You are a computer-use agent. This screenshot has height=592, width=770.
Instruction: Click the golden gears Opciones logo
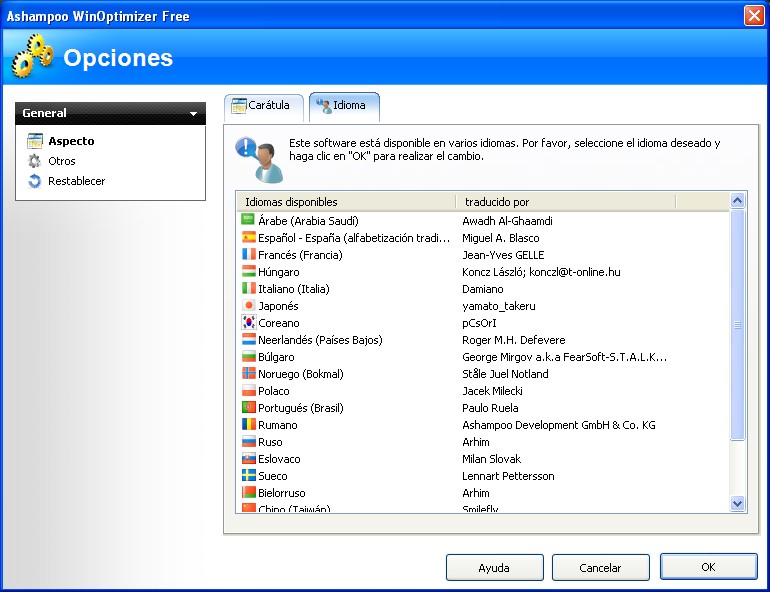pyautogui.click(x=32, y=55)
